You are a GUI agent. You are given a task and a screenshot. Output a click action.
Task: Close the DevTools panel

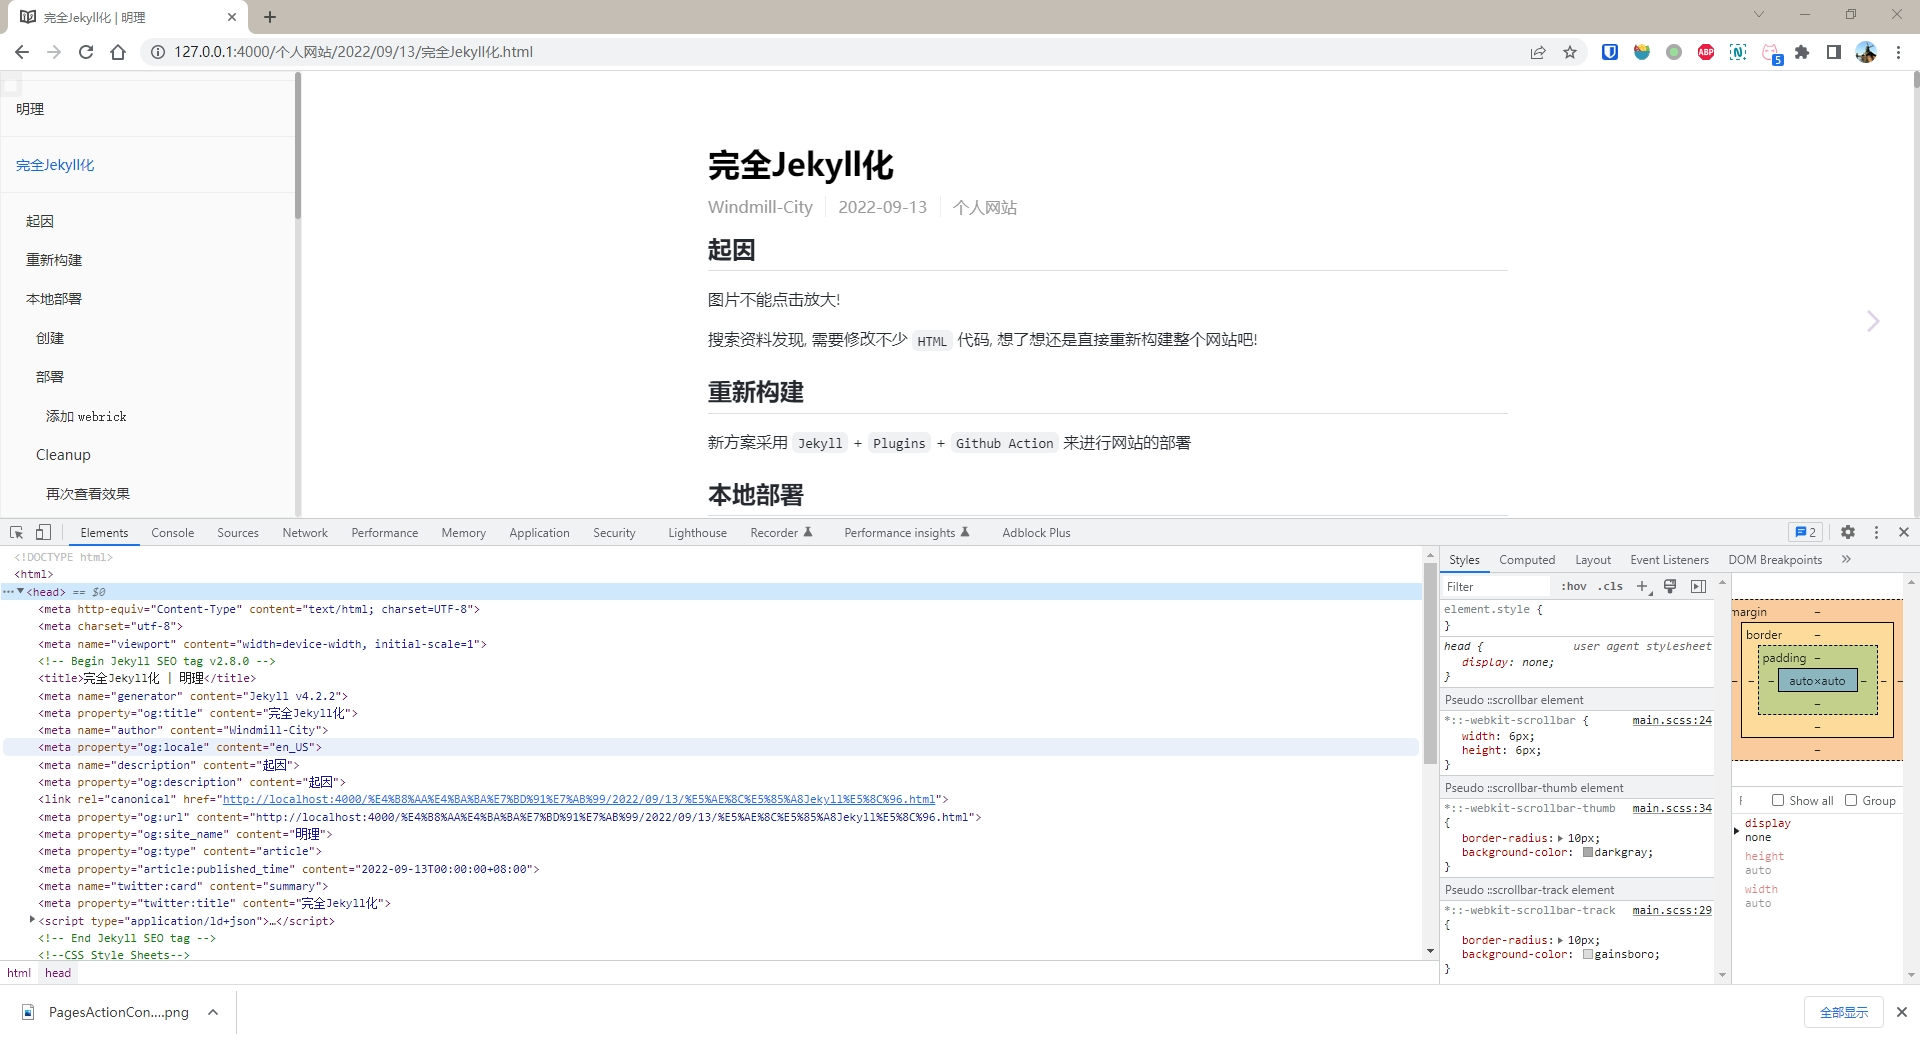[x=1904, y=532]
